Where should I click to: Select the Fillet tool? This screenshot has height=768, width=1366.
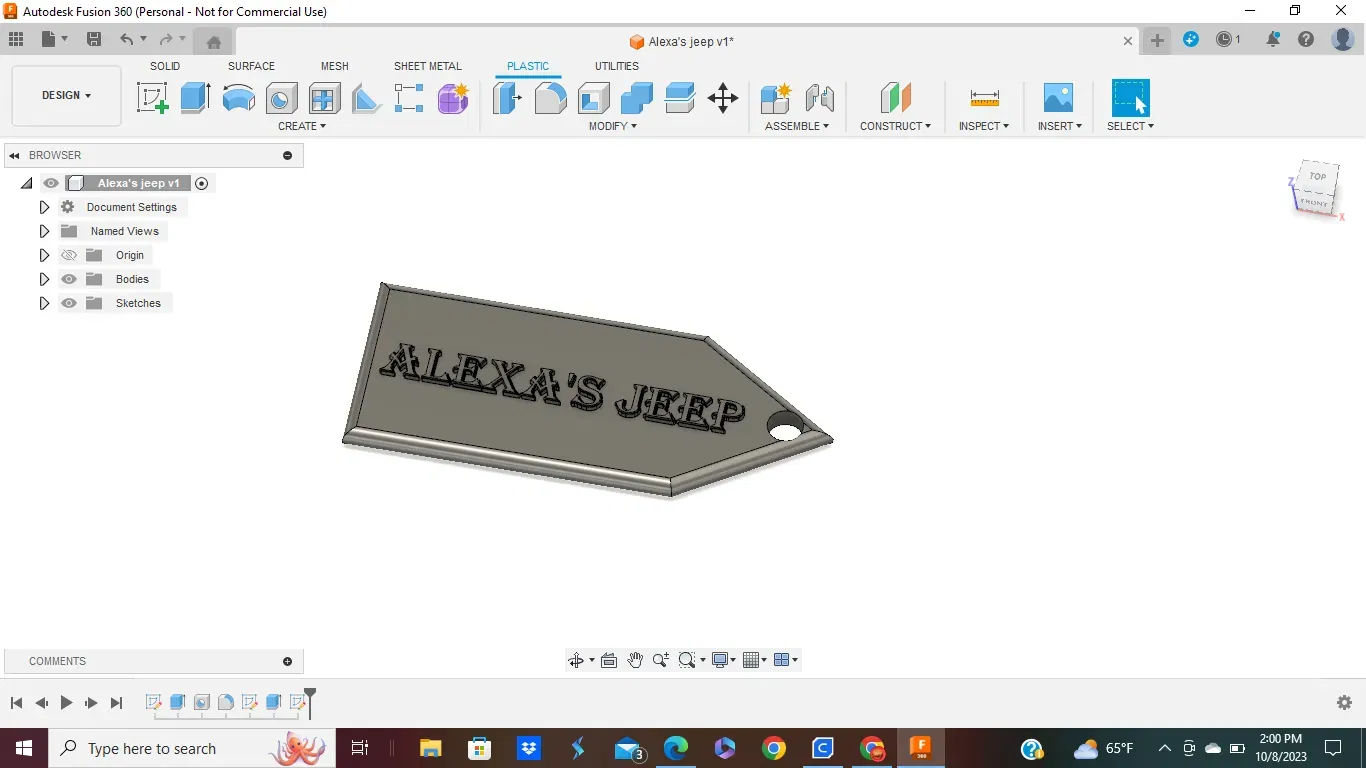coord(550,98)
